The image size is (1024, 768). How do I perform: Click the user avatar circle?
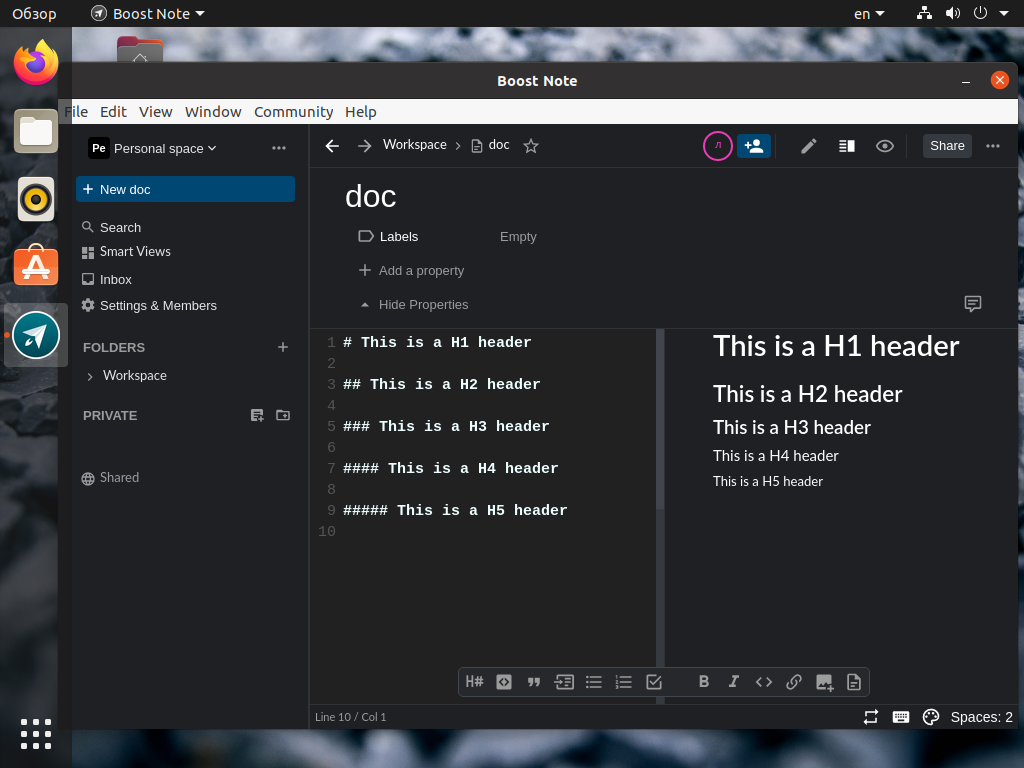pyautogui.click(x=717, y=146)
